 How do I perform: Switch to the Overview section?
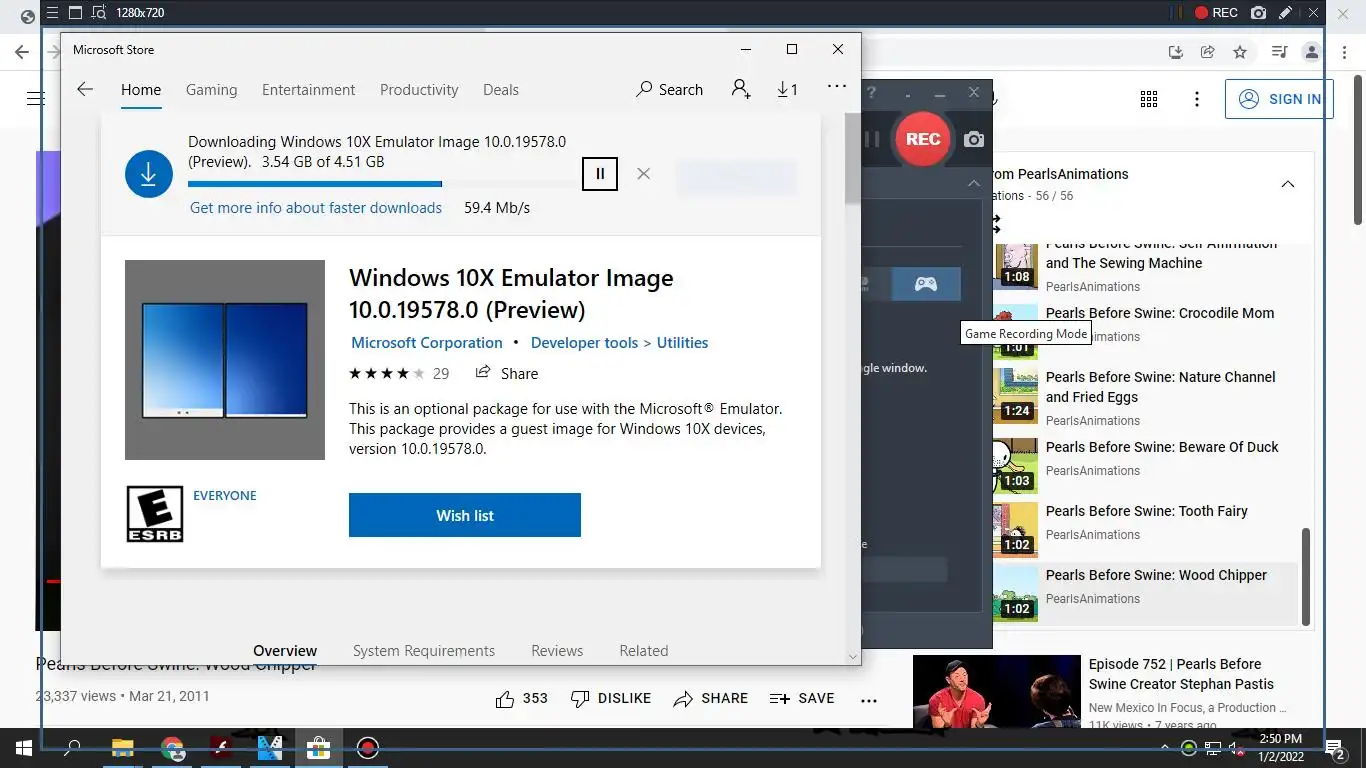point(285,650)
